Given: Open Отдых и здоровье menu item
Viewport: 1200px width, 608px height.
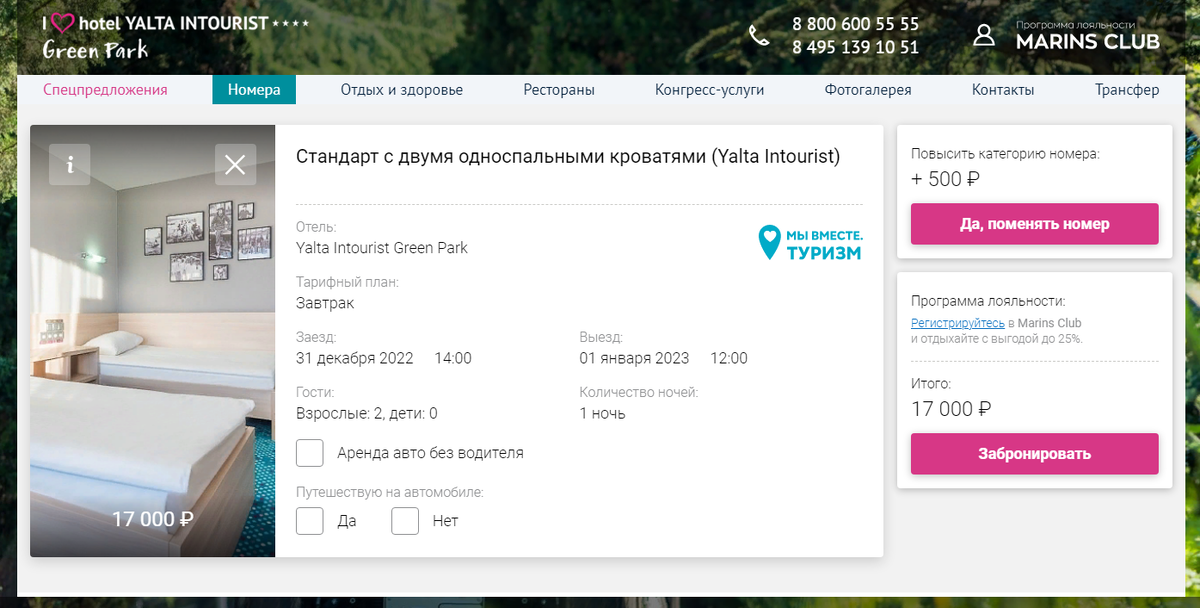Looking at the screenshot, I should coord(402,90).
